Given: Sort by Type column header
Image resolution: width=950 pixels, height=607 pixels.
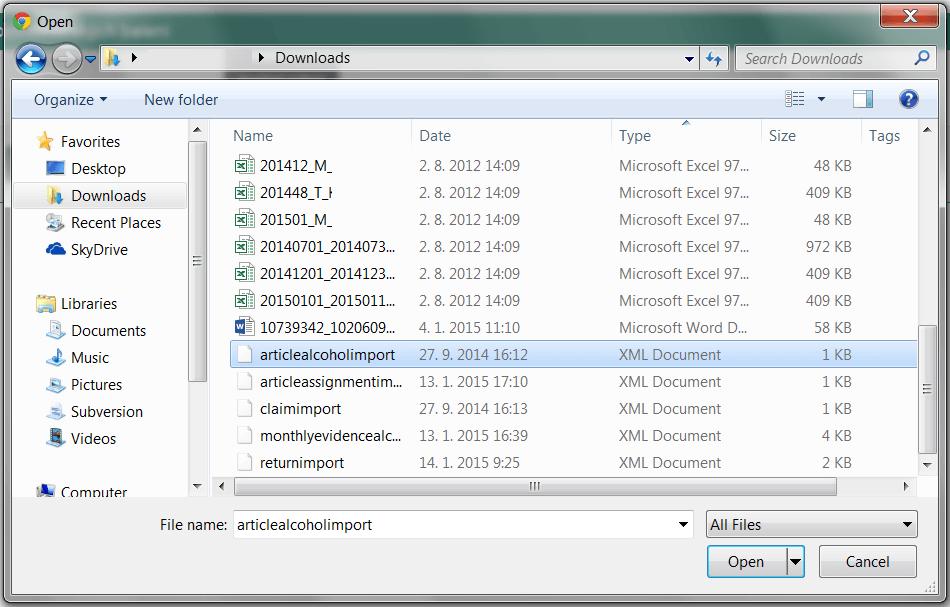Looking at the screenshot, I should pos(634,136).
